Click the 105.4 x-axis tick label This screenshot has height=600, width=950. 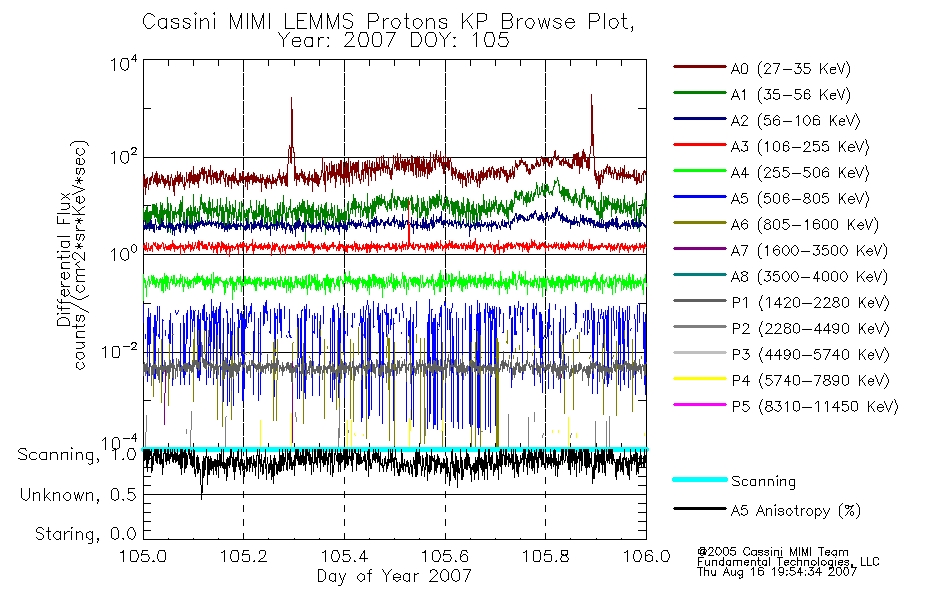point(345,556)
